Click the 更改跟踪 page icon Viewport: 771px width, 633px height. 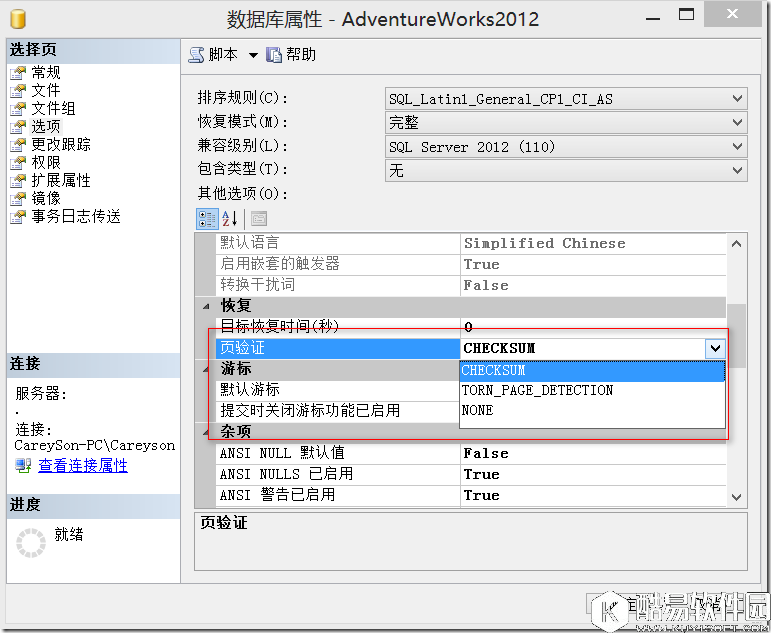(x=18, y=145)
